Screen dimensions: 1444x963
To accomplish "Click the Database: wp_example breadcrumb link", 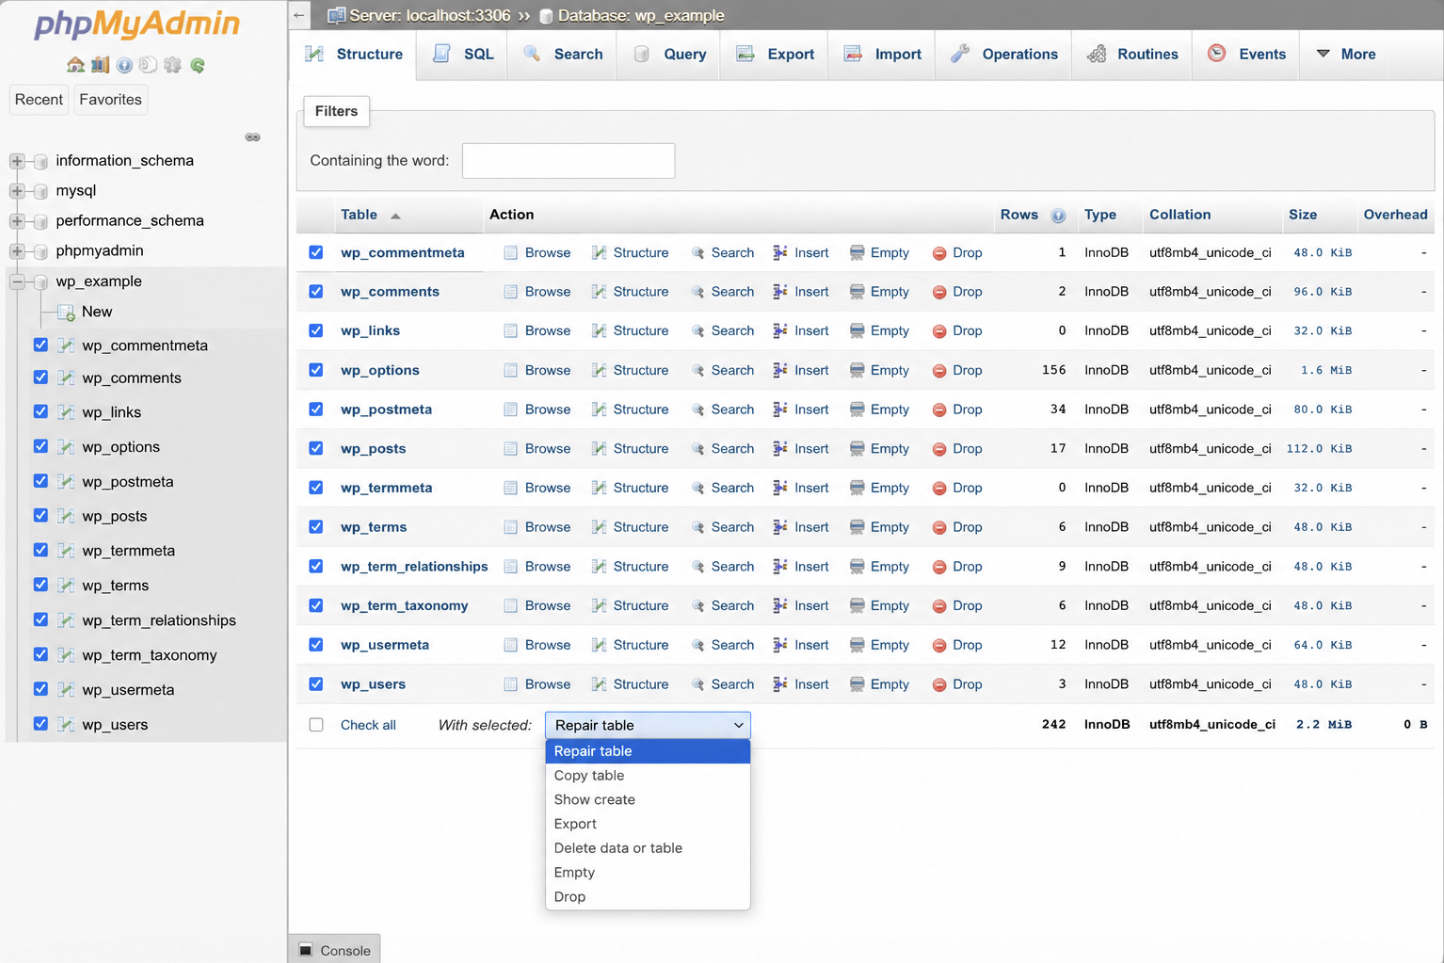I will point(640,15).
